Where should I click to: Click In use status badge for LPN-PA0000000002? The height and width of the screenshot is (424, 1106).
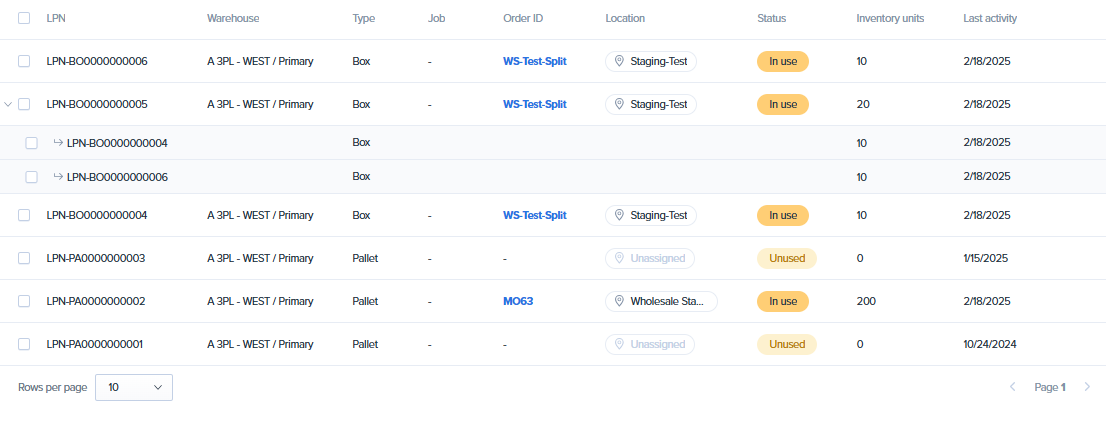point(782,301)
